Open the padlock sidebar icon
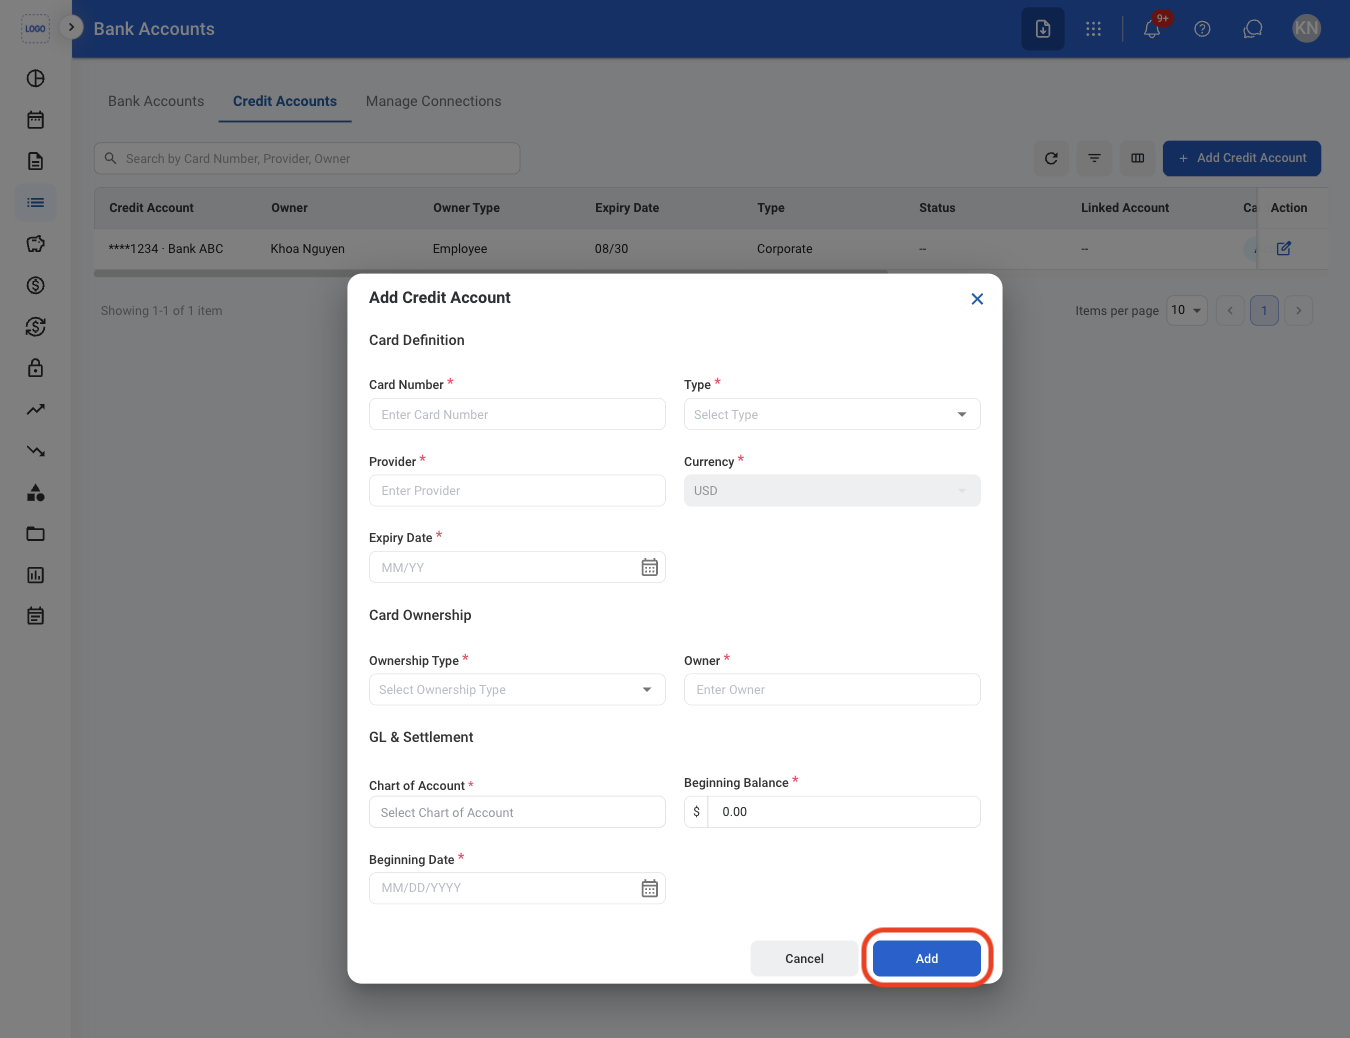The width and height of the screenshot is (1350, 1038). tap(35, 368)
